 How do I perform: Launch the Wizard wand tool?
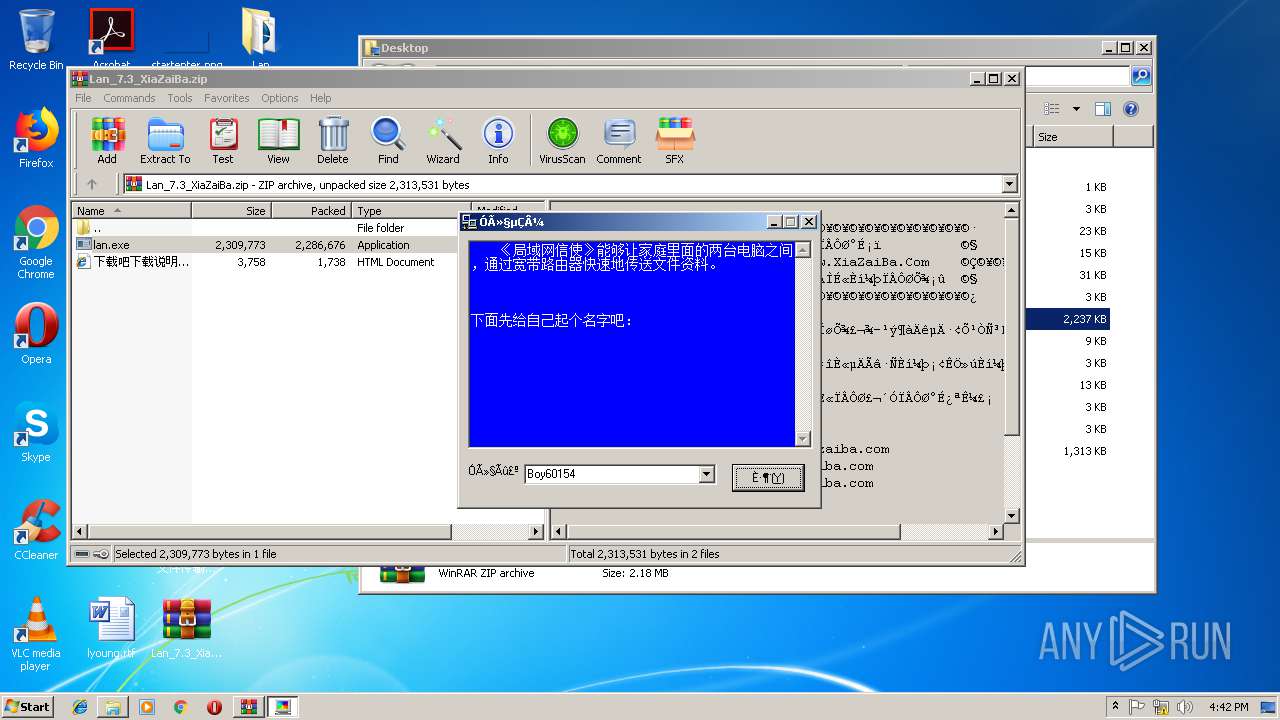click(x=443, y=140)
